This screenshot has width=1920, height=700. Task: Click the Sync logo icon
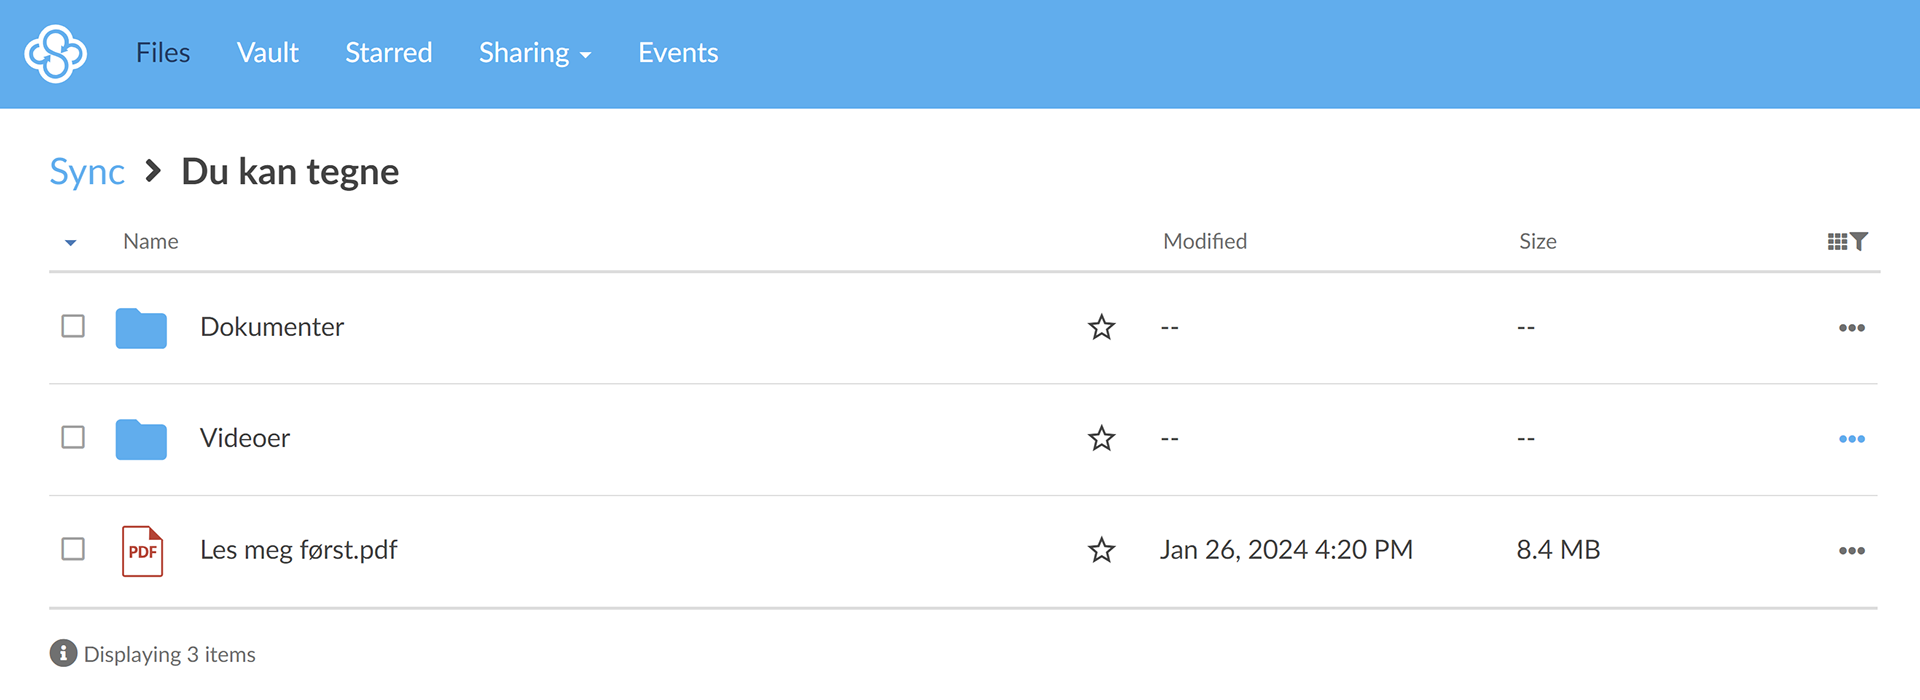click(56, 54)
